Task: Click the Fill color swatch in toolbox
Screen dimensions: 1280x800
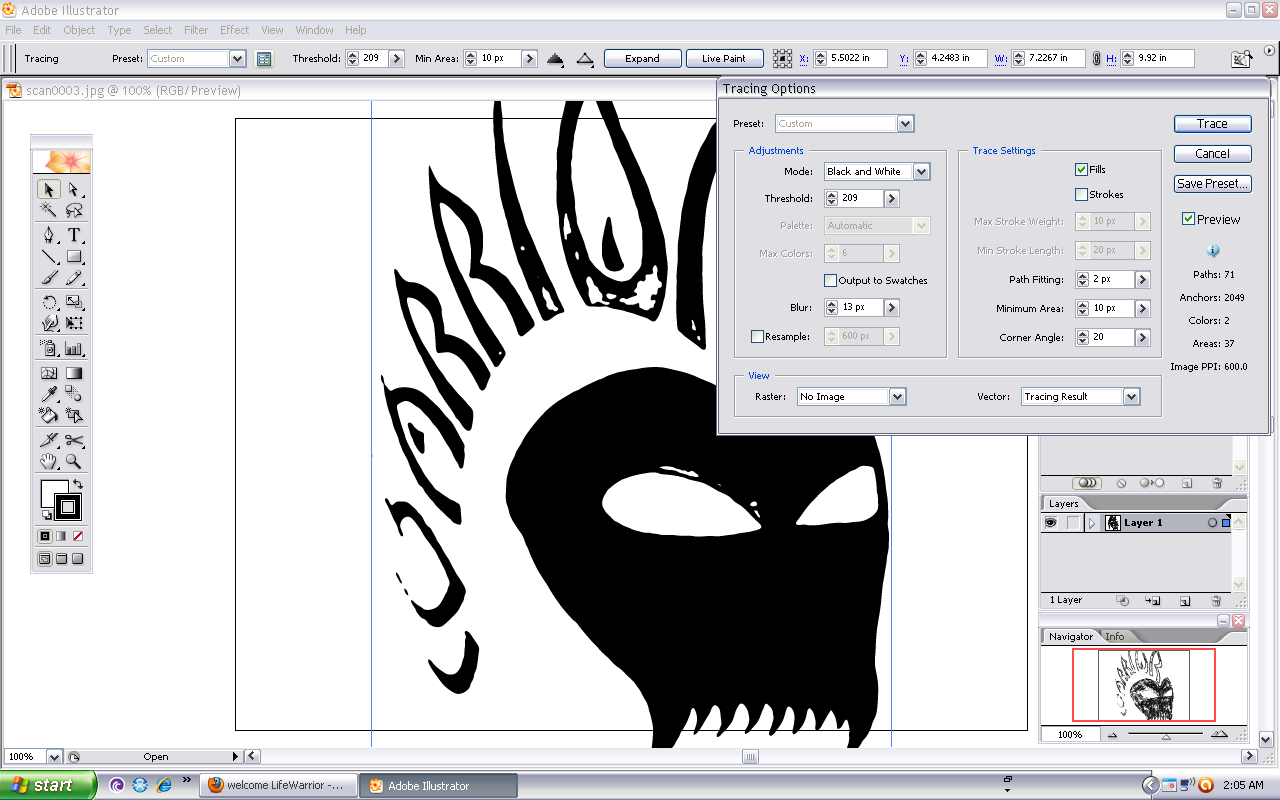Action: click(50, 491)
